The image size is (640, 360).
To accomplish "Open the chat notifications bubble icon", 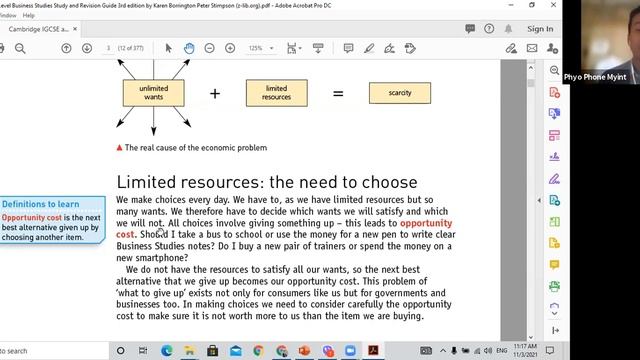I will coord(470,29).
